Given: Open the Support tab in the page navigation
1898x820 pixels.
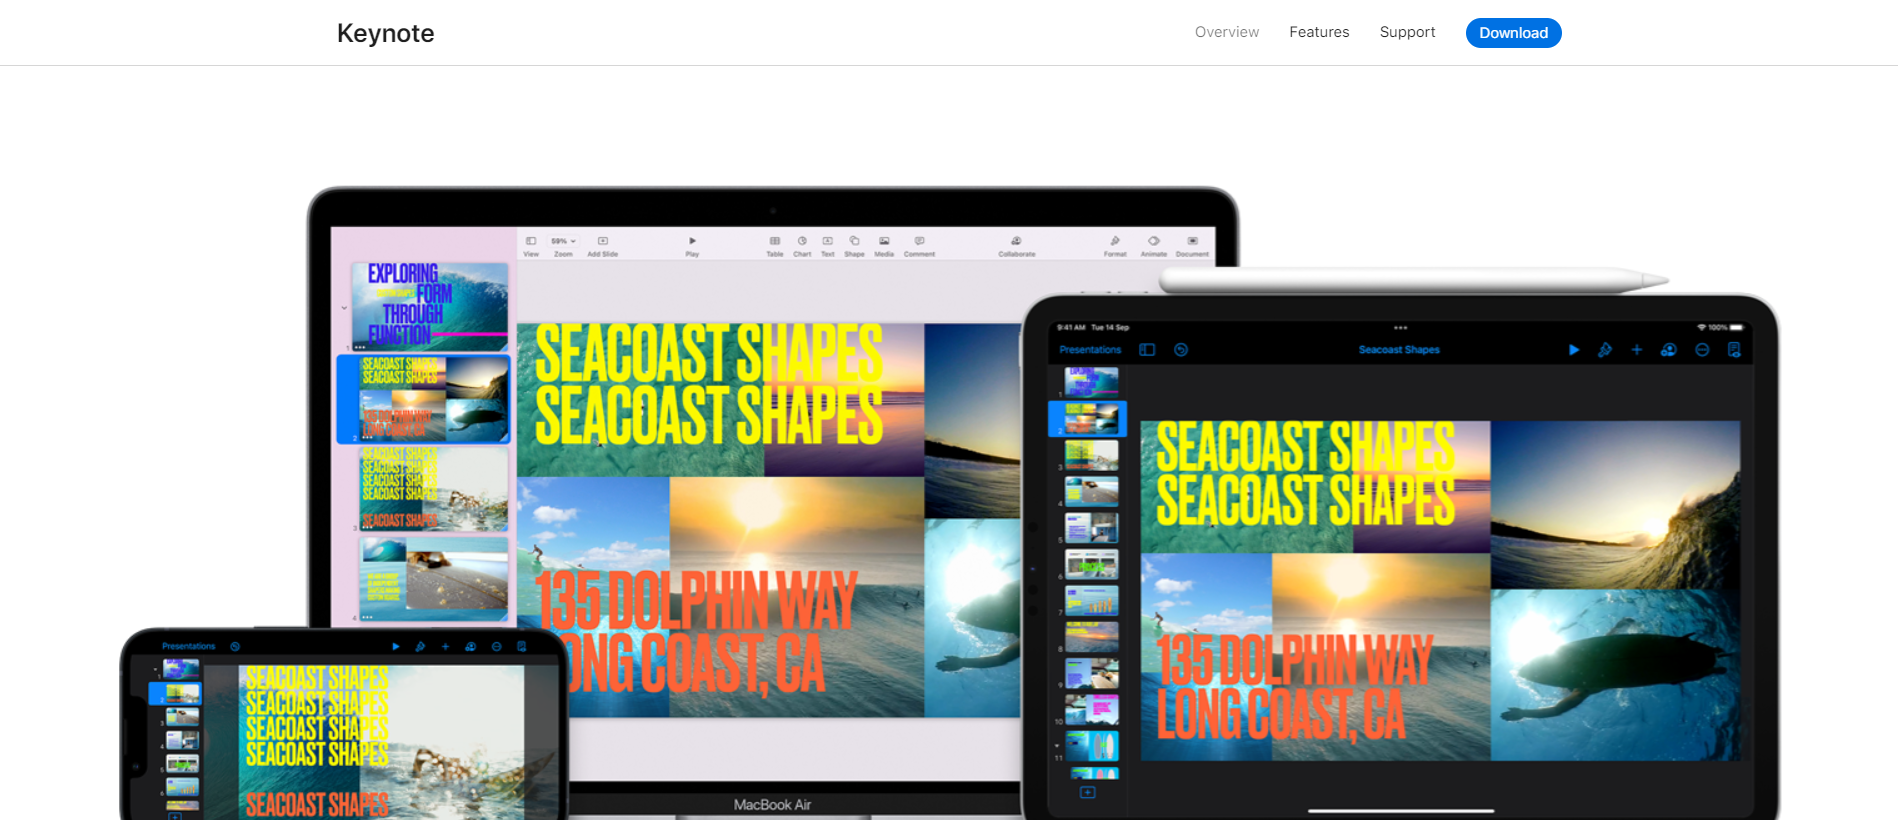Looking at the screenshot, I should click(1407, 32).
